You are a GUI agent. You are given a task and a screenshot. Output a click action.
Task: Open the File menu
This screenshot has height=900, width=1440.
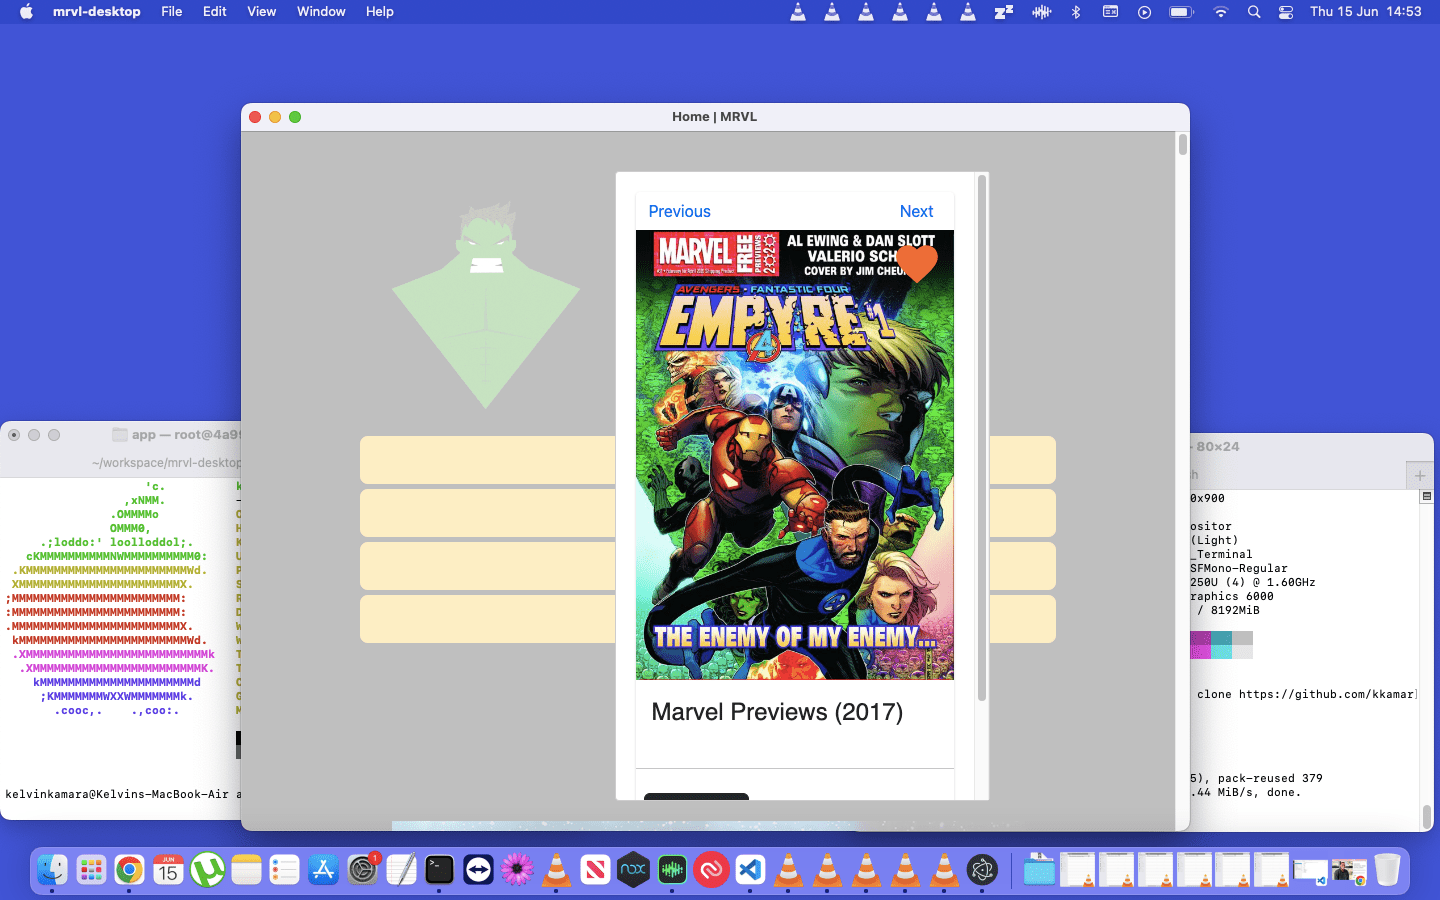pos(172,12)
